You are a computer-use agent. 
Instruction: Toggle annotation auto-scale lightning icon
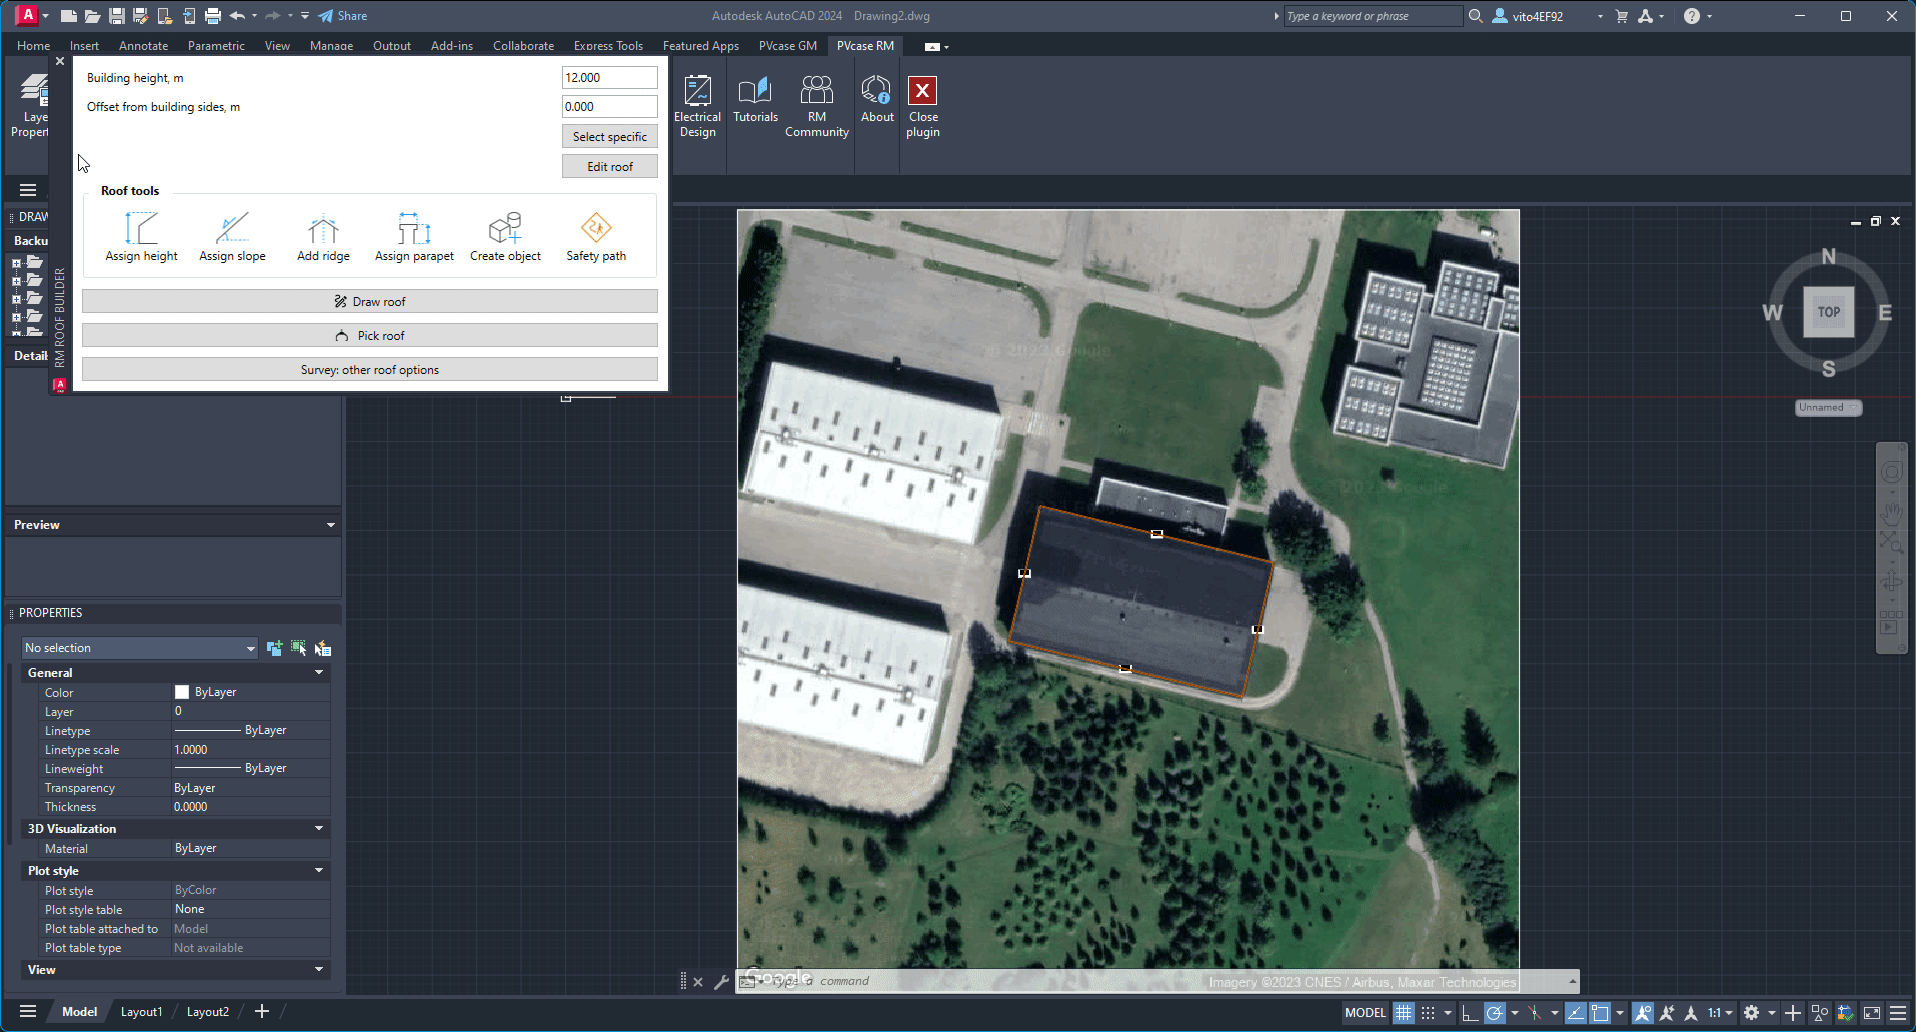coord(1667,1013)
